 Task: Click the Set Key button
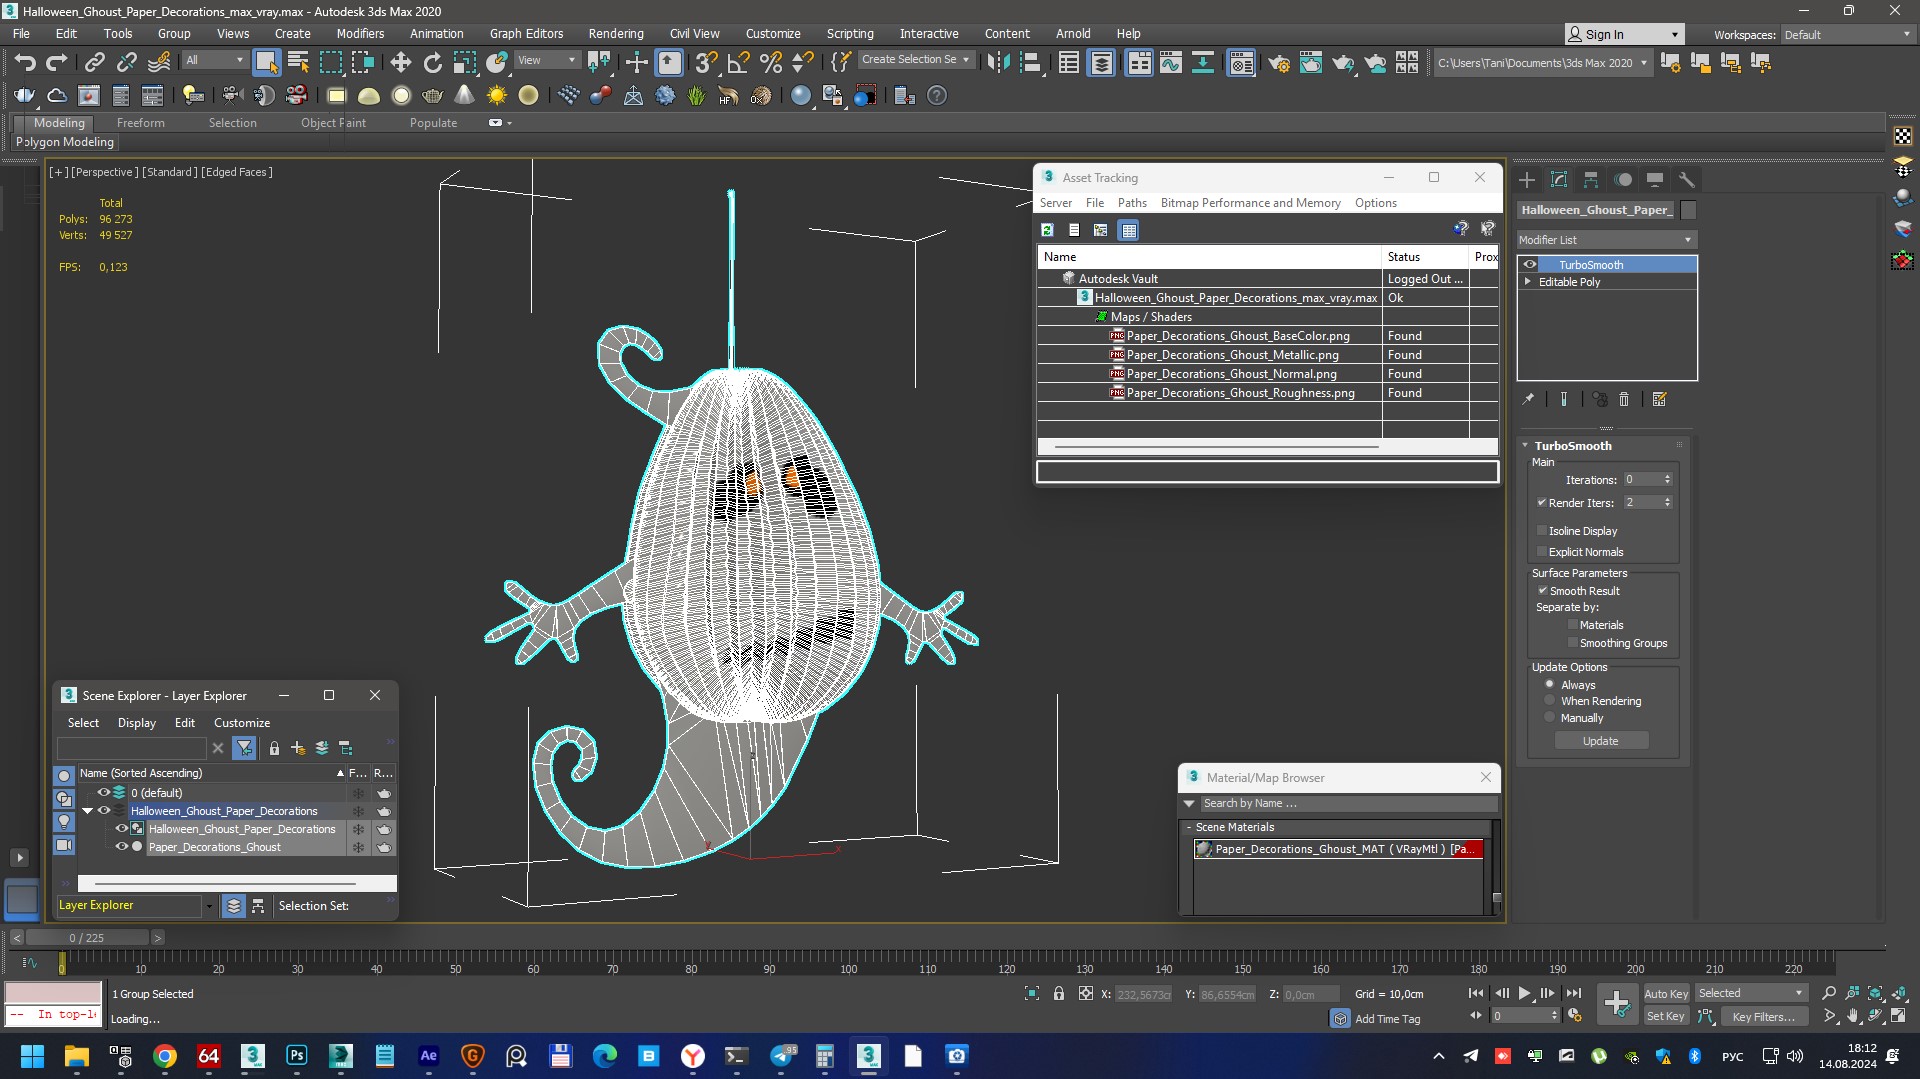pyautogui.click(x=1666, y=1017)
